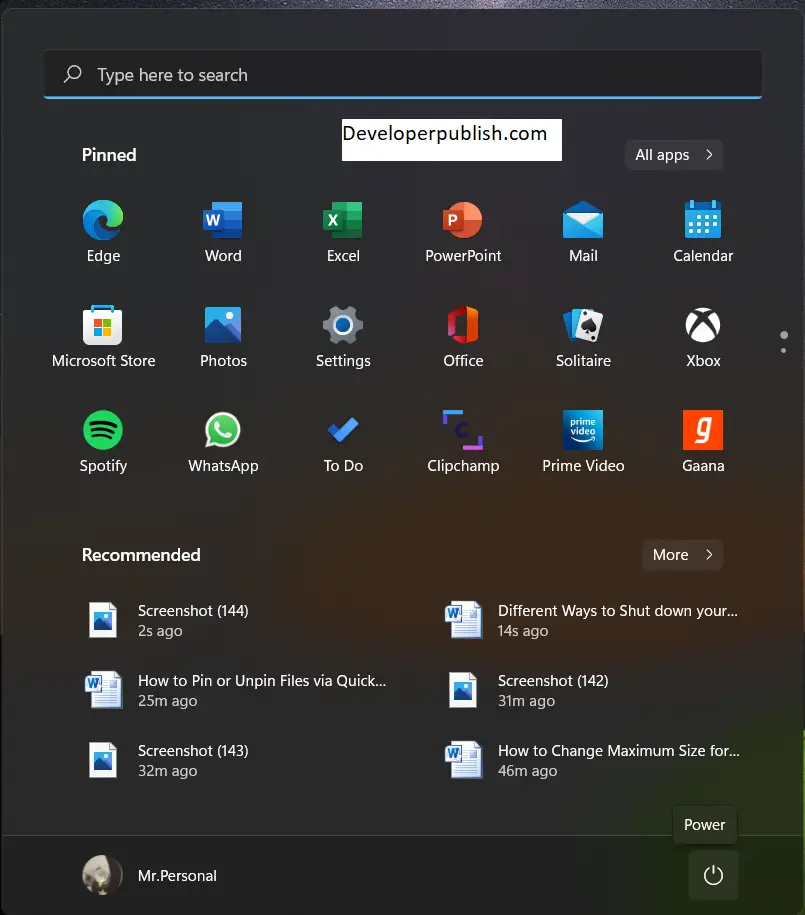Launch Microsoft Store
Viewport: 805px width, 915px height.
pyautogui.click(x=103, y=337)
